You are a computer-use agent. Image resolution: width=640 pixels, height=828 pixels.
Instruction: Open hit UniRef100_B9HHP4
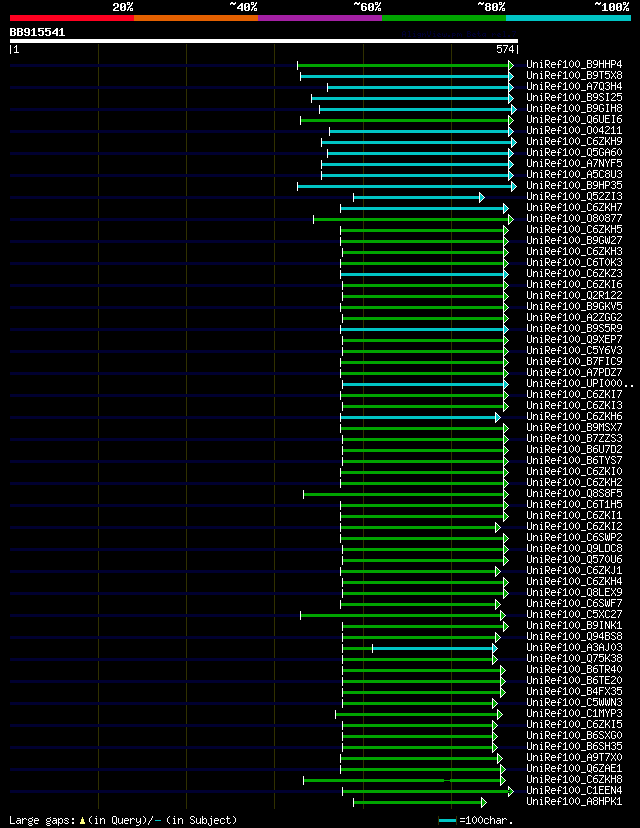click(574, 64)
